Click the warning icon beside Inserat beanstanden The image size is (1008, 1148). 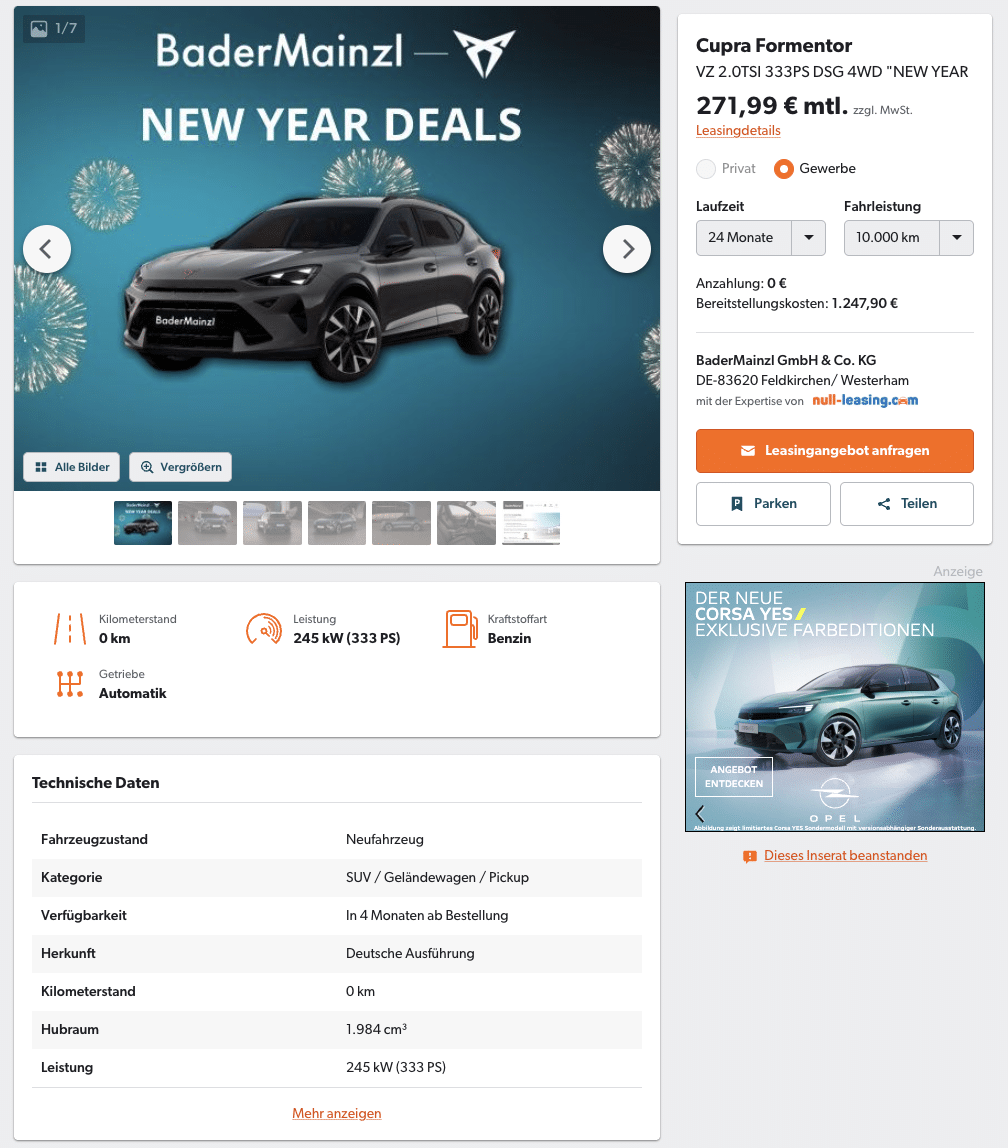[750, 856]
